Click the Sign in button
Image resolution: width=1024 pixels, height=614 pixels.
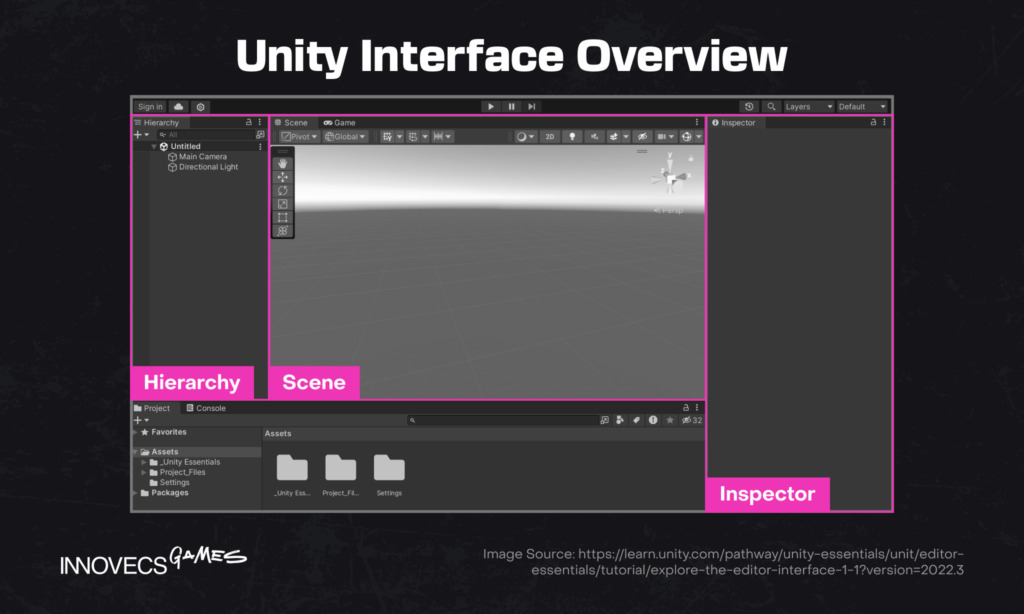click(150, 106)
